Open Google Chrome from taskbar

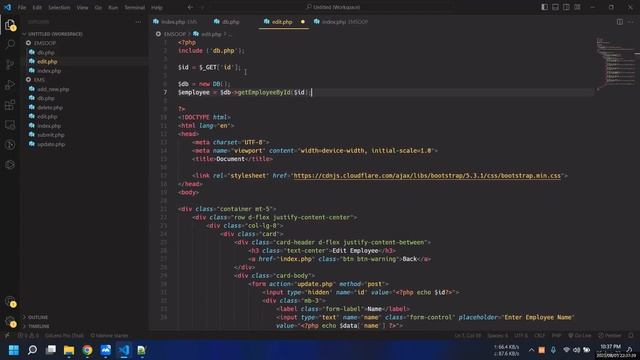[87, 350]
